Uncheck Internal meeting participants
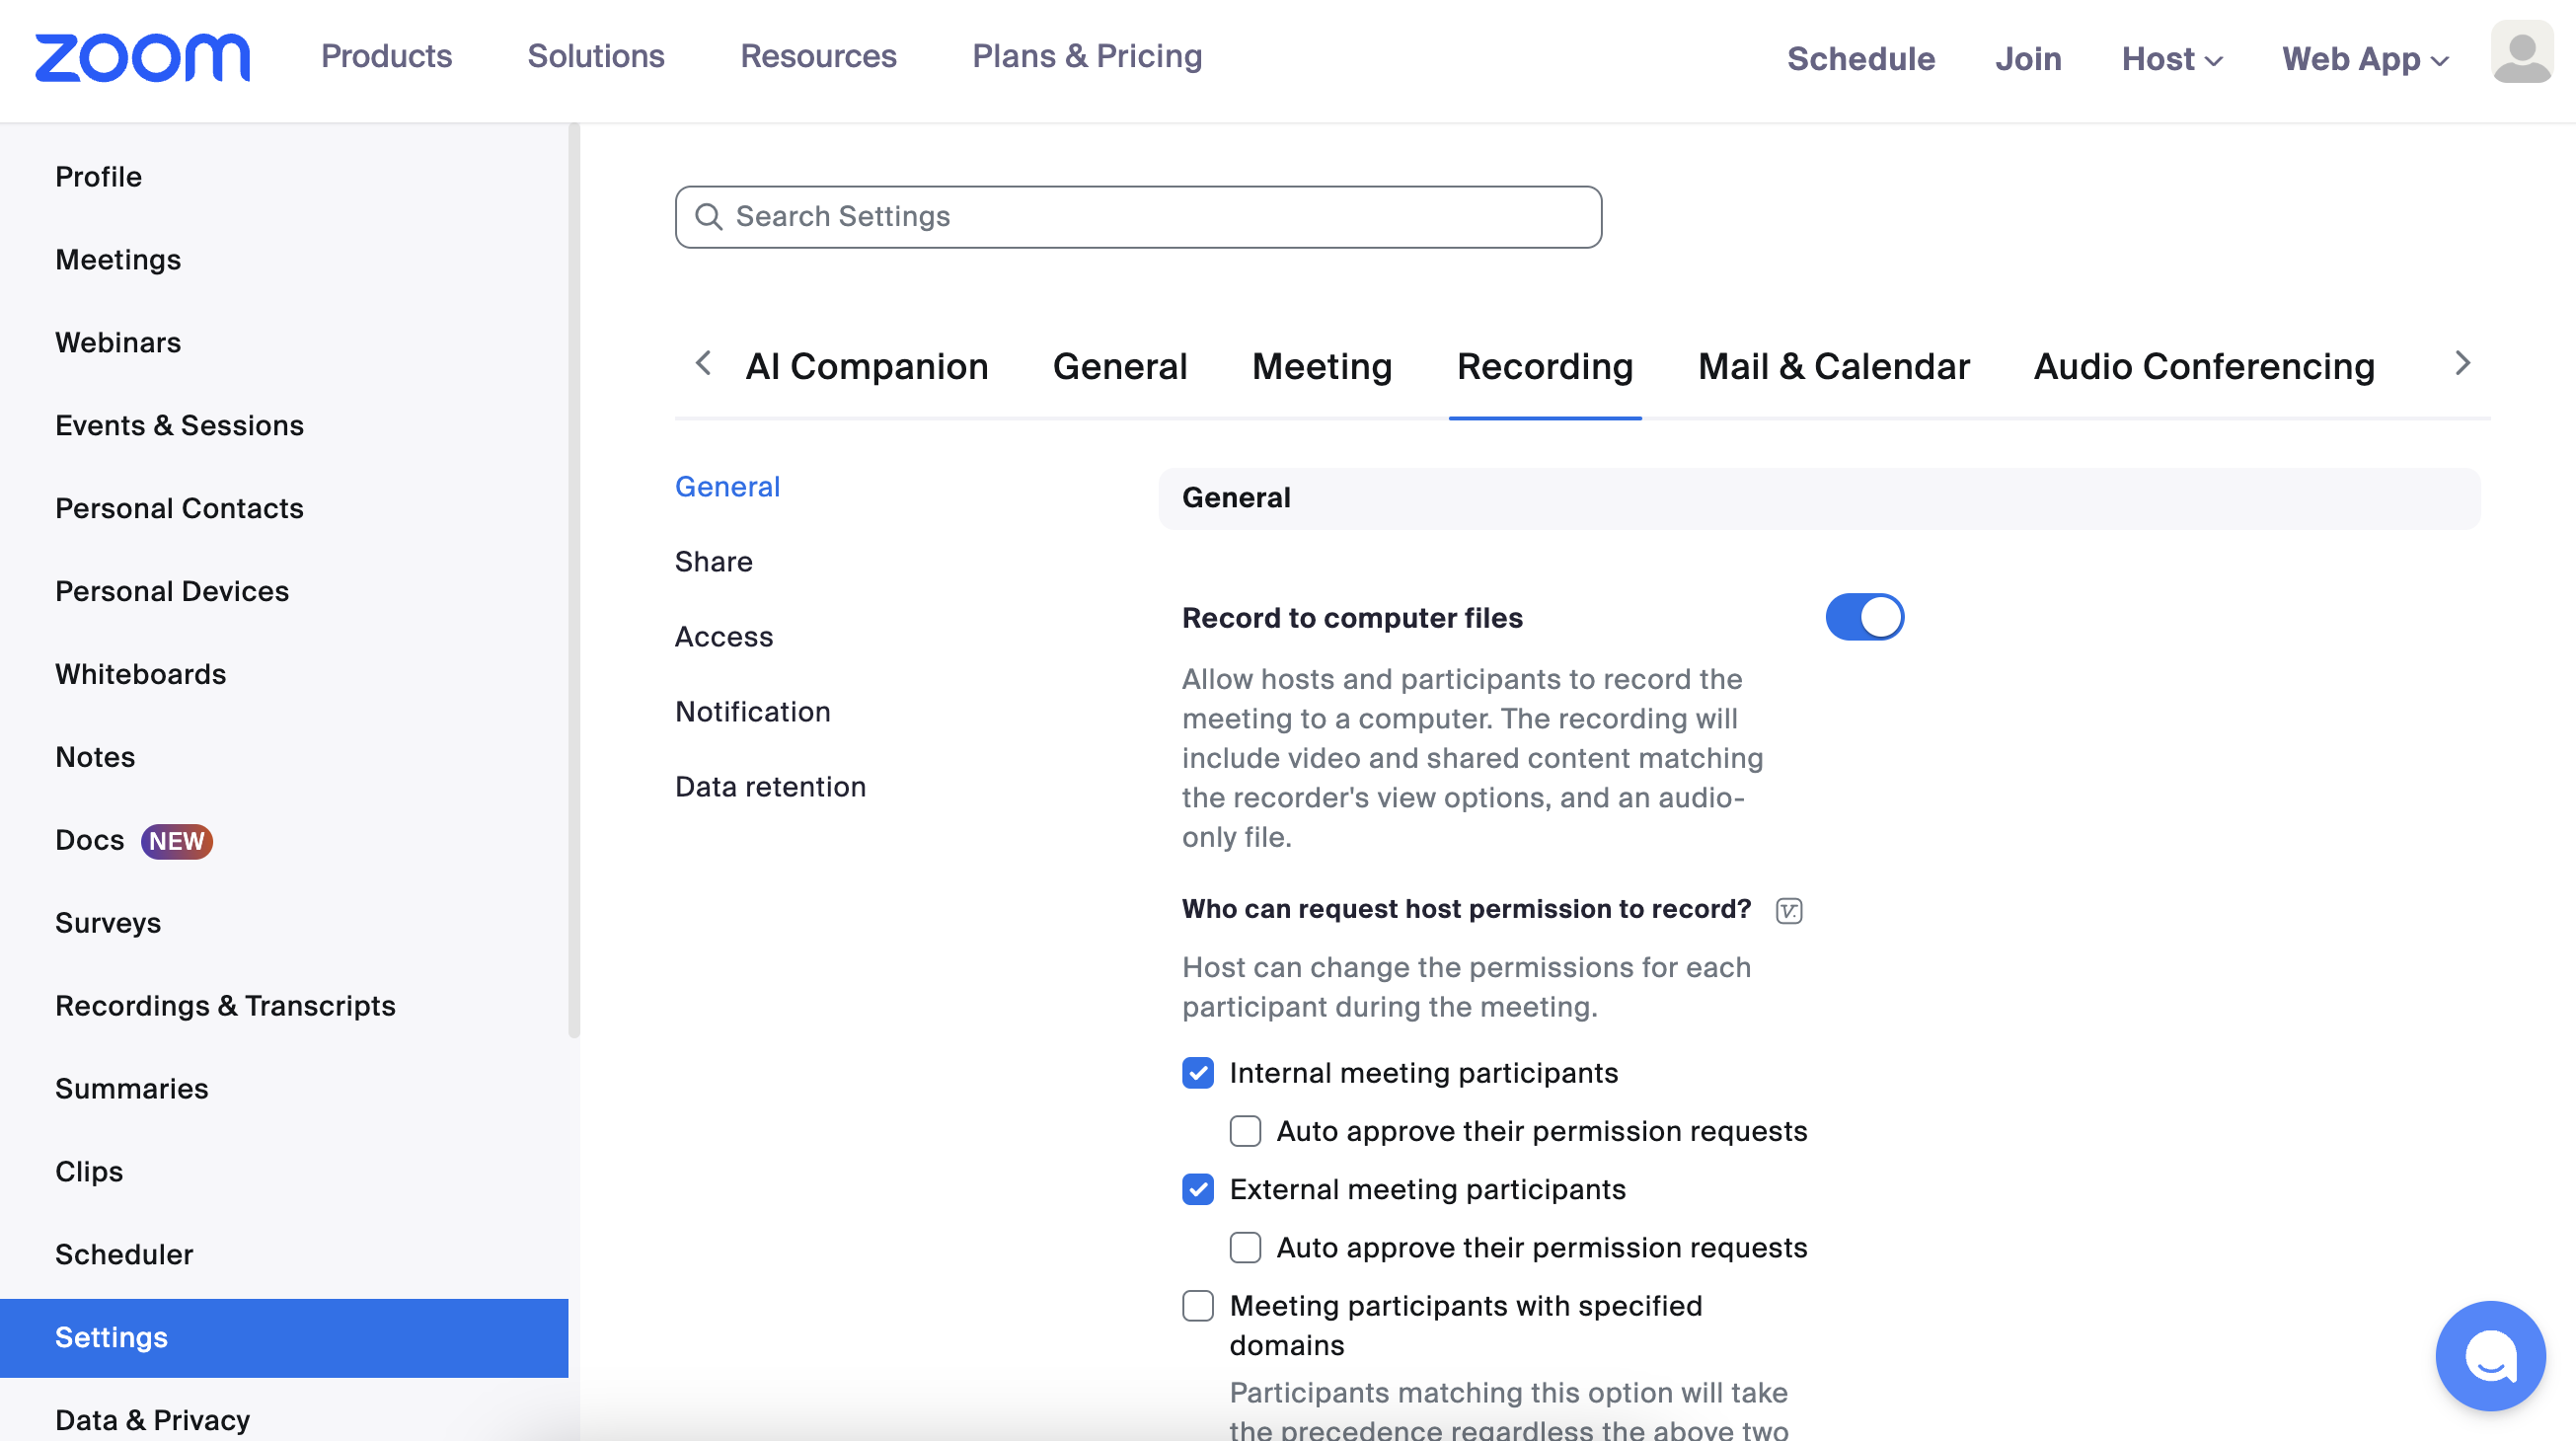This screenshot has height=1441, width=2576. 1198,1073
